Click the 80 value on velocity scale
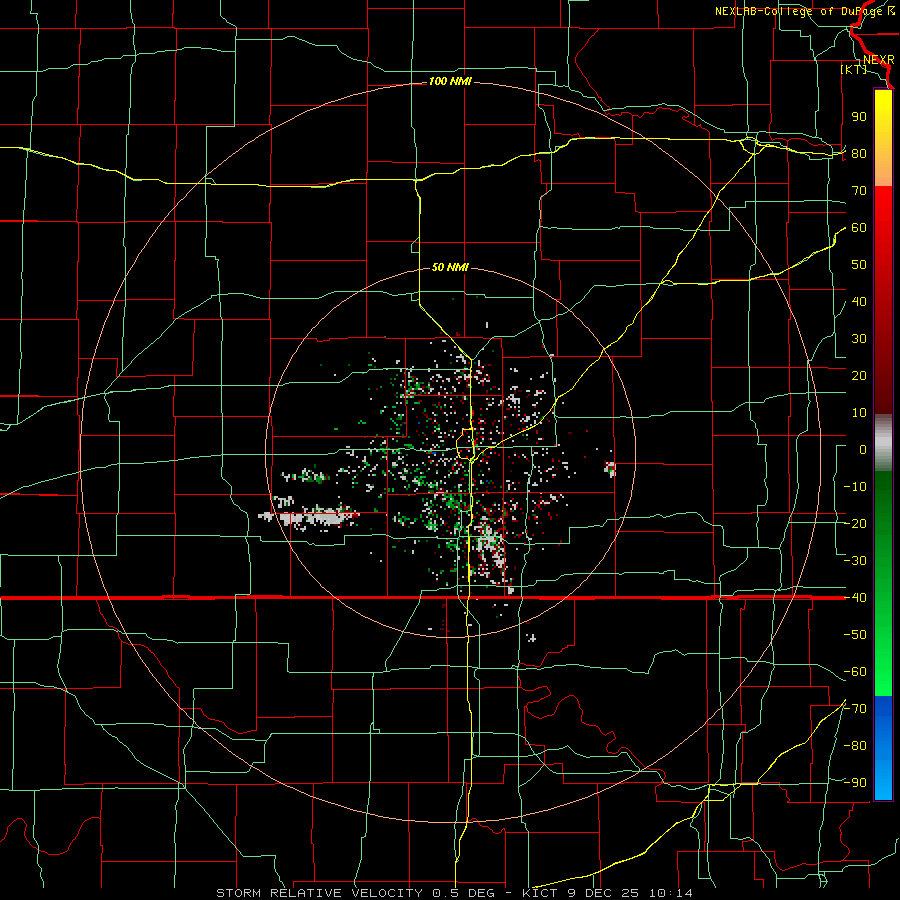 pyautogui.click(x=859, y=154)
